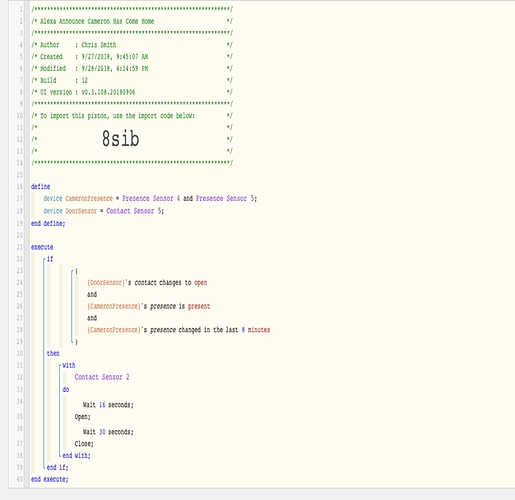The width and height of the screenshot is (515, 500).
Task: Click line number 21 in the gutter
Action: click(20, 247)
